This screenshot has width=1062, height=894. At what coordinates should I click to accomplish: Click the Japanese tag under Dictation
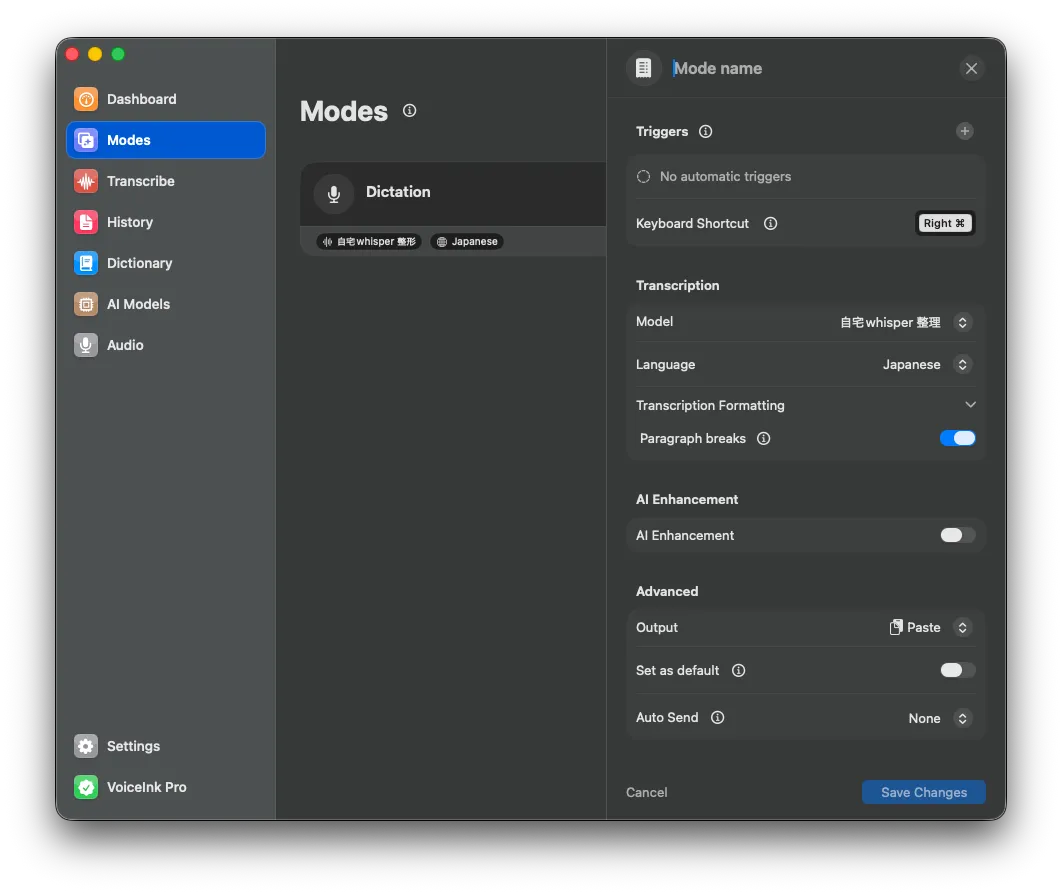(x=467, y=242)
